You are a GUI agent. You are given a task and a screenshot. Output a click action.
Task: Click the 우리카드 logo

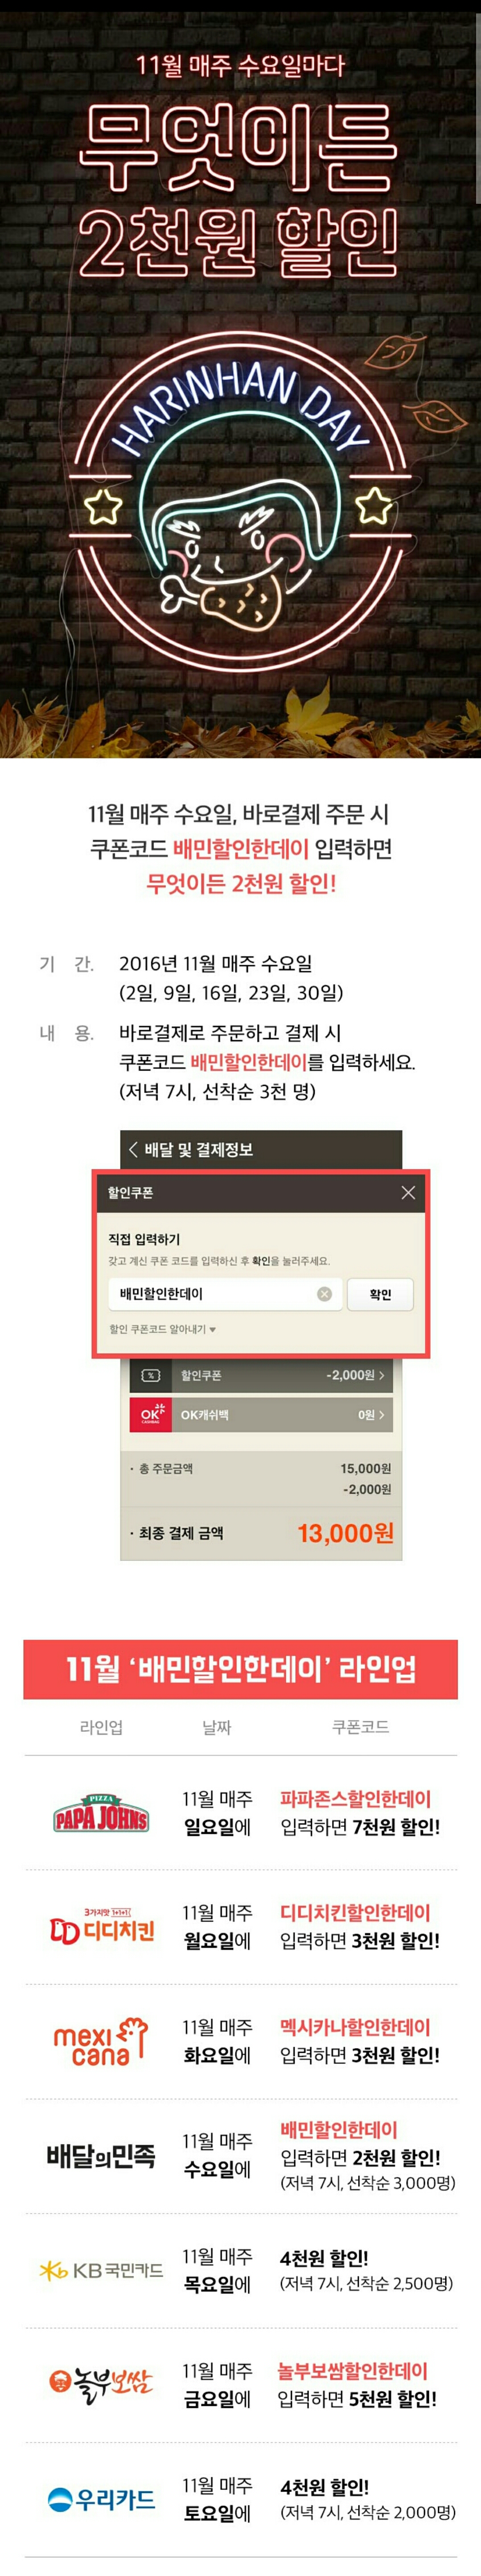tap(101, 2499)
